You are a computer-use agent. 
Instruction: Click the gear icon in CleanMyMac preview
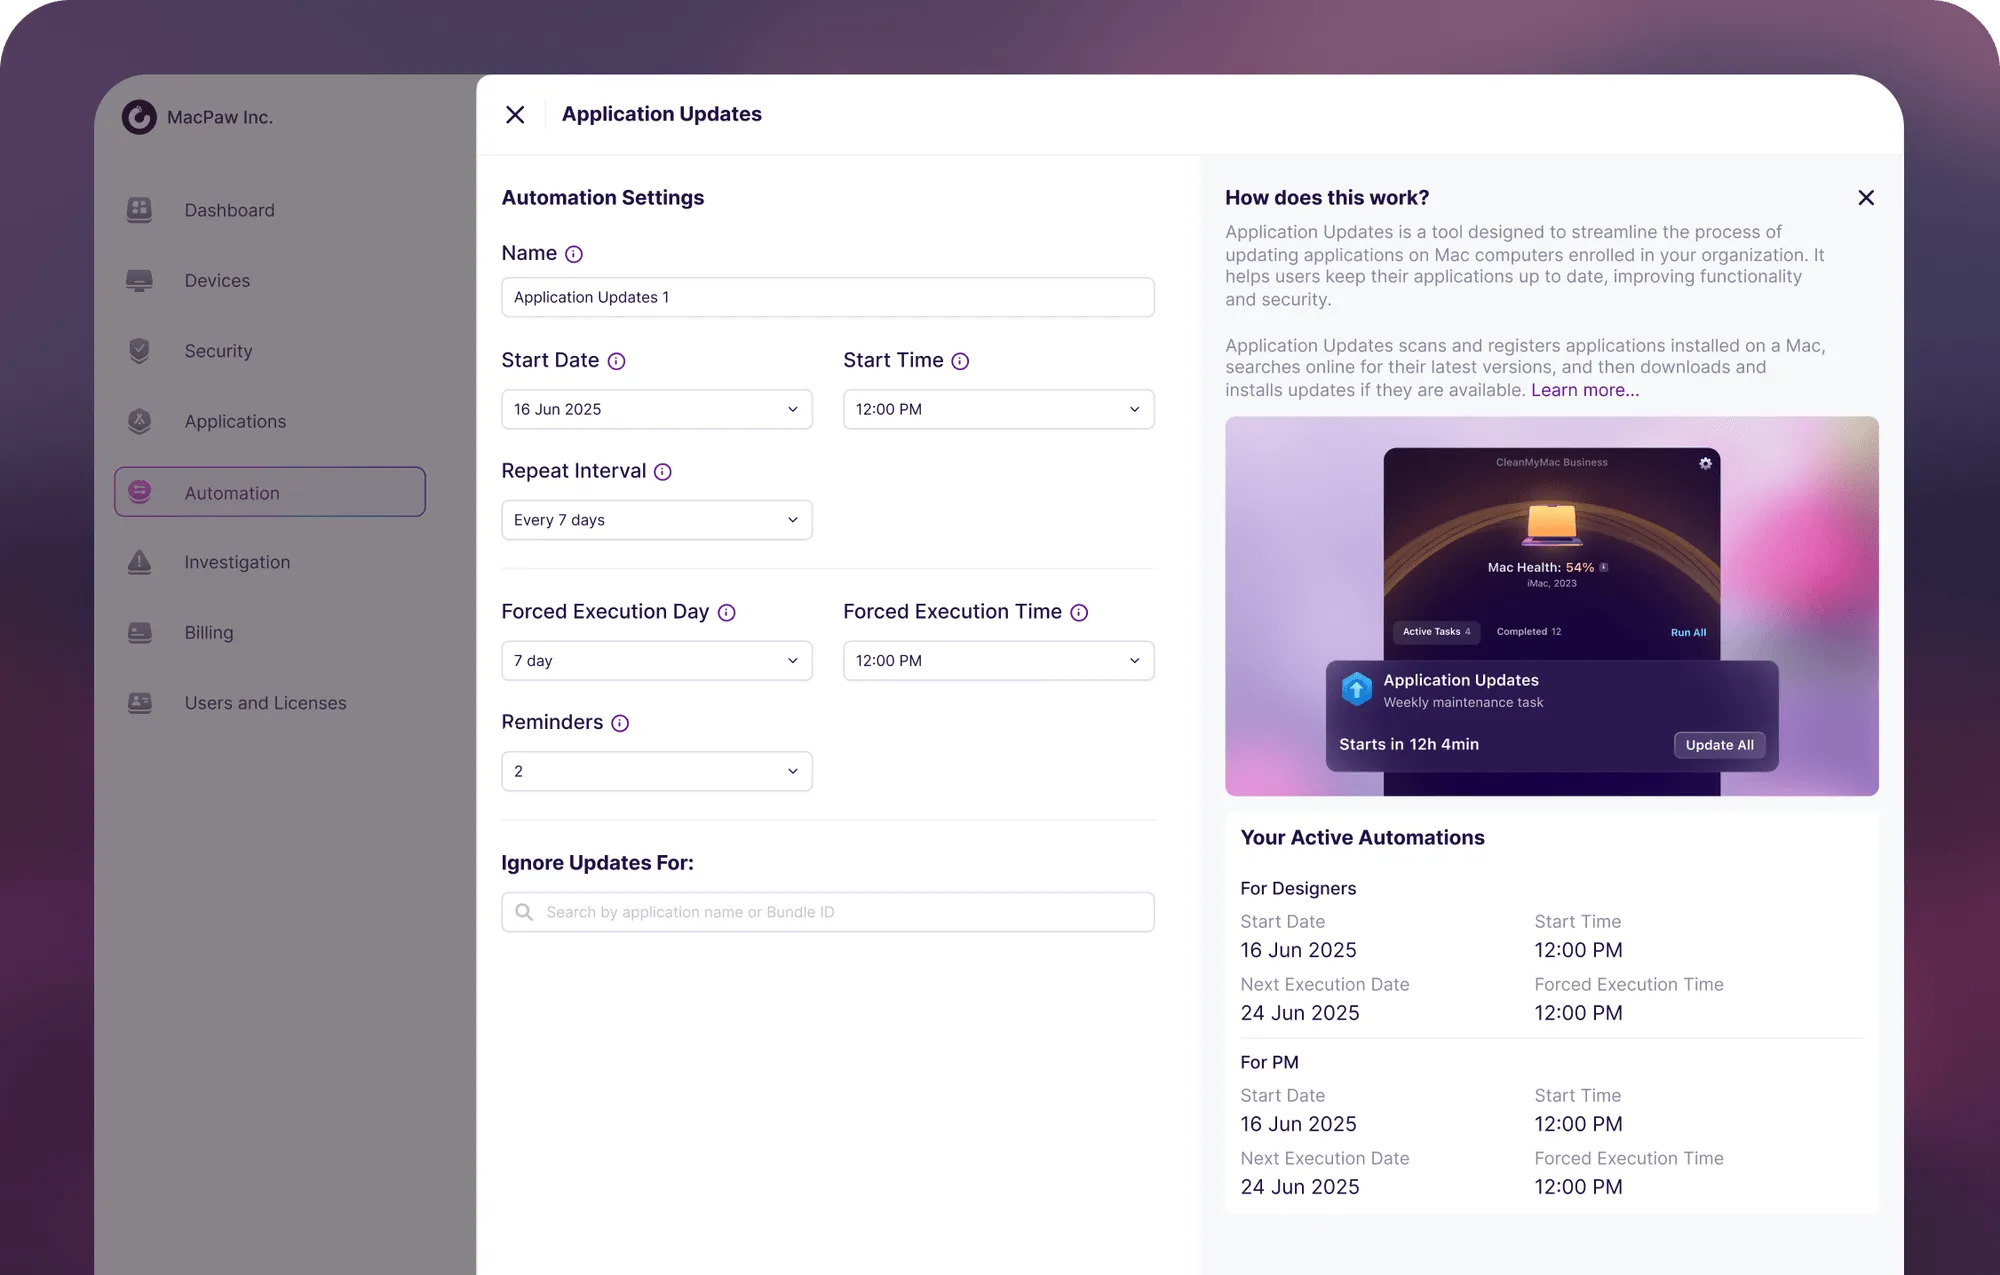[x=1705, y=463]
